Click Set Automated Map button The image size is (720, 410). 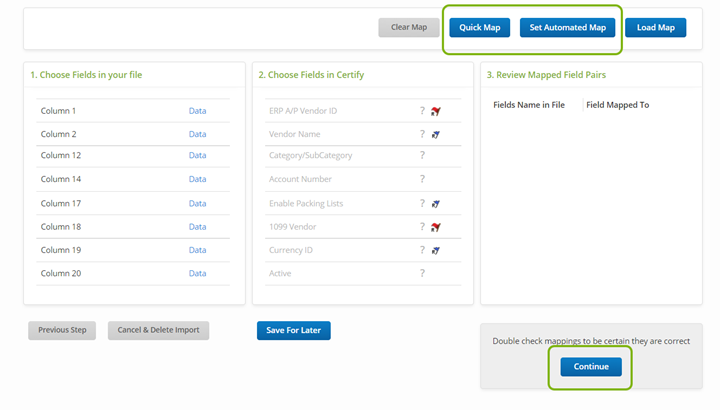(x=567, y=28)
